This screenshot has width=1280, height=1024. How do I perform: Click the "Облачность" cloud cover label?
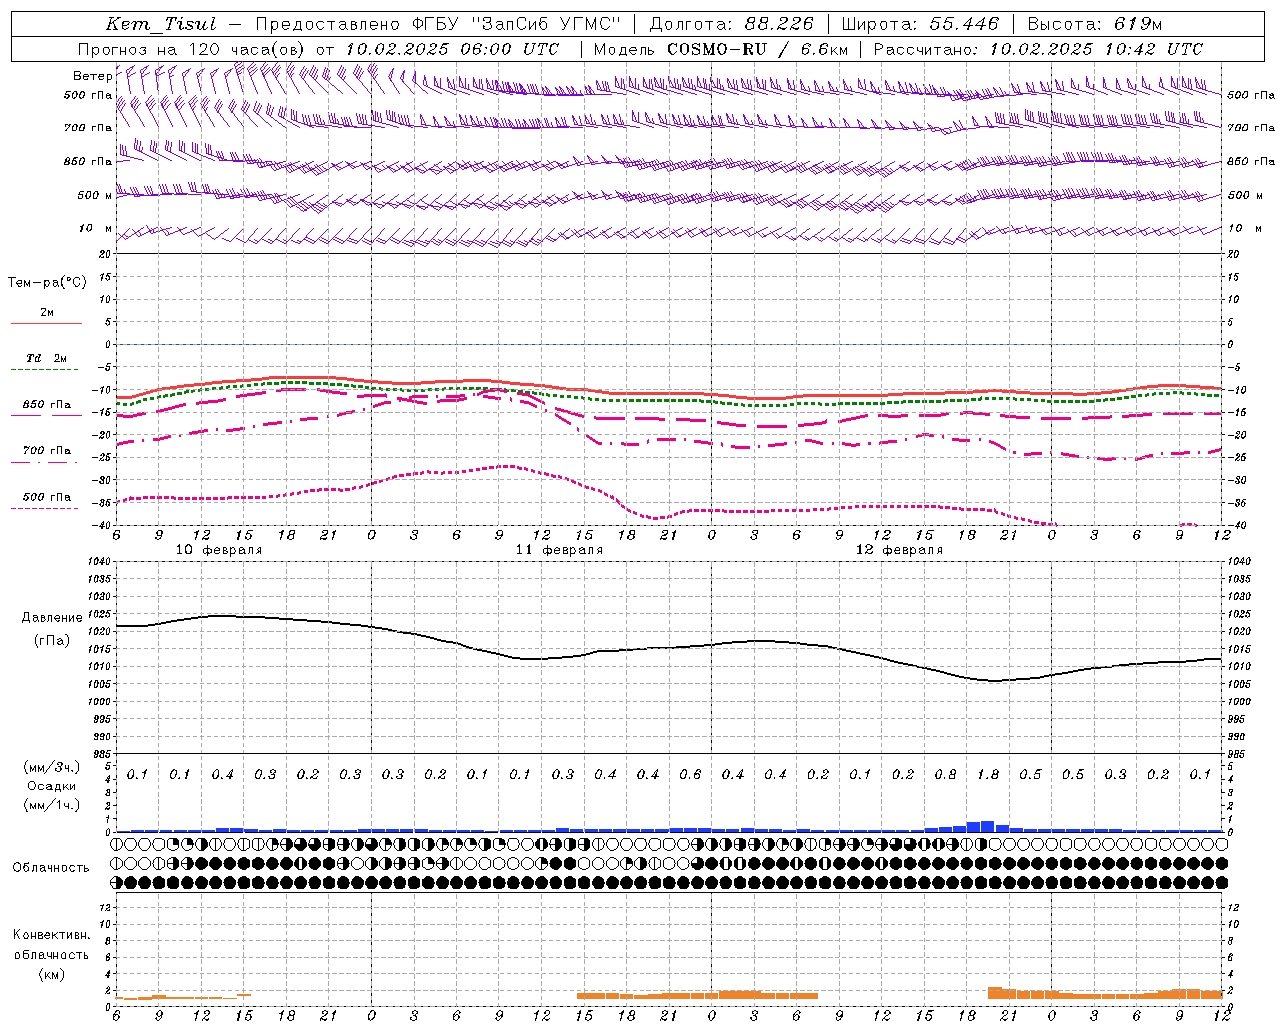(51, 868)
